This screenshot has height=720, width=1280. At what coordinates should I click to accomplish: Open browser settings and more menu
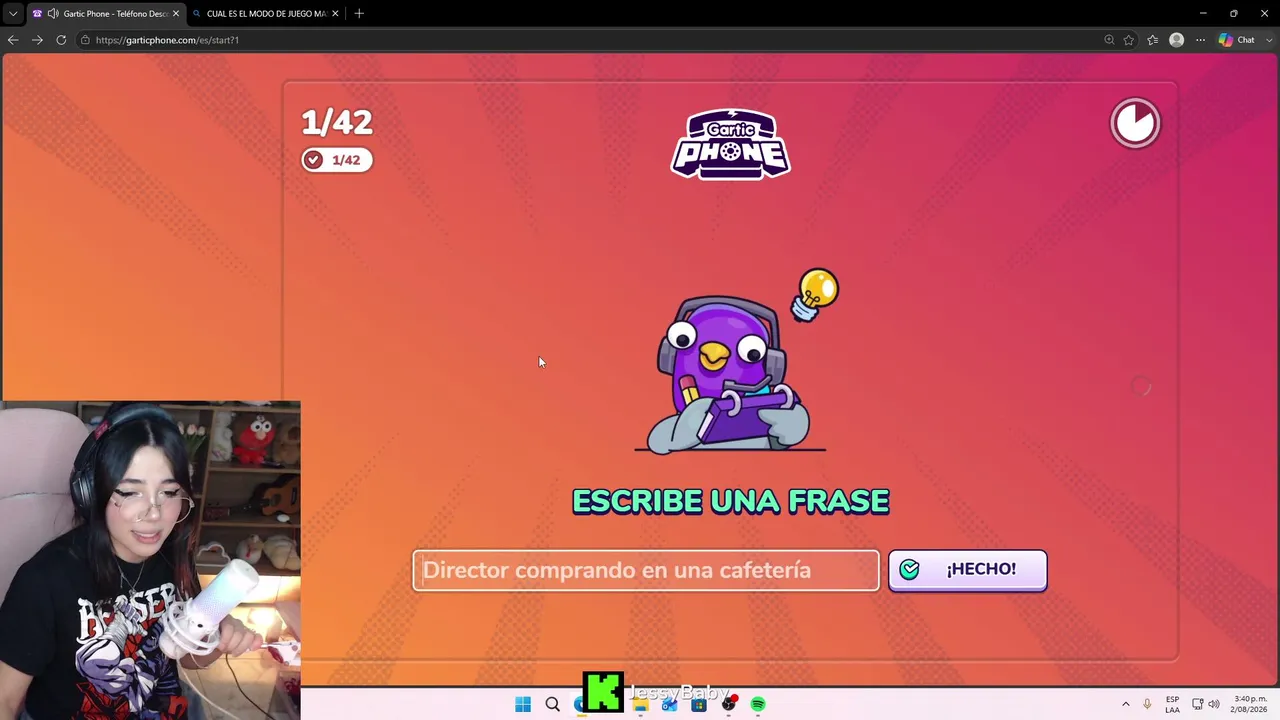coord(1200,40)
